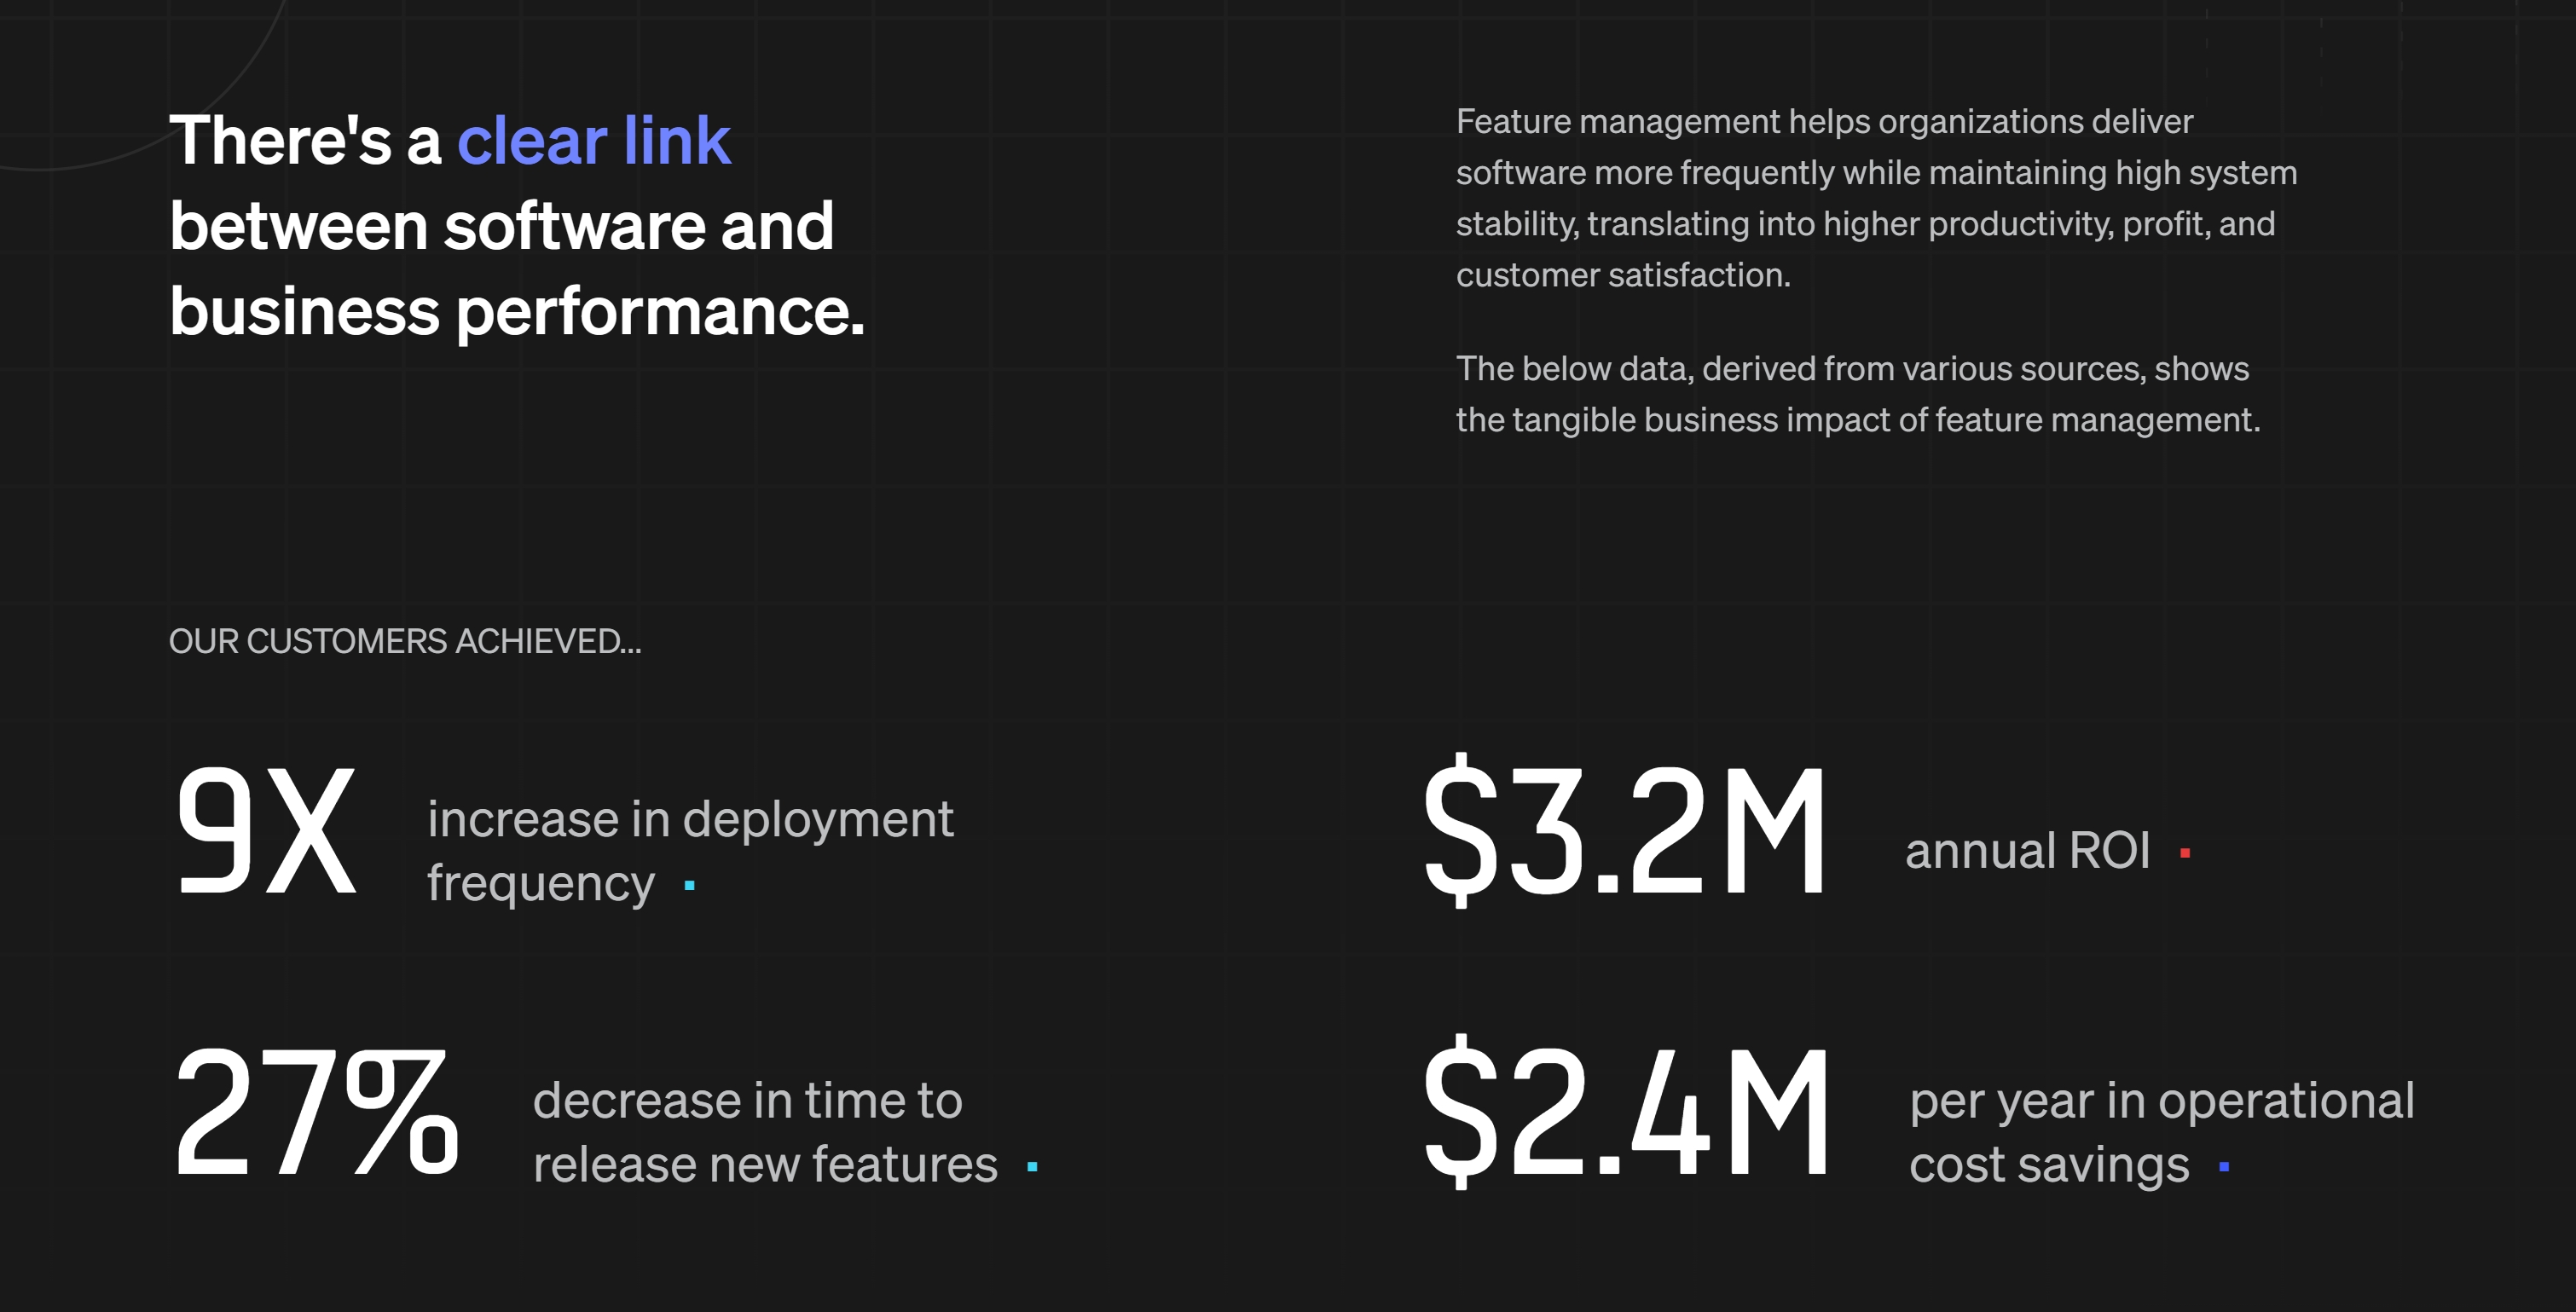Click the red footnote dot after "annual ROI"
The width and height of the screenshot is (2576, 1312).
pyautogui.click(x=2185, y=853)
